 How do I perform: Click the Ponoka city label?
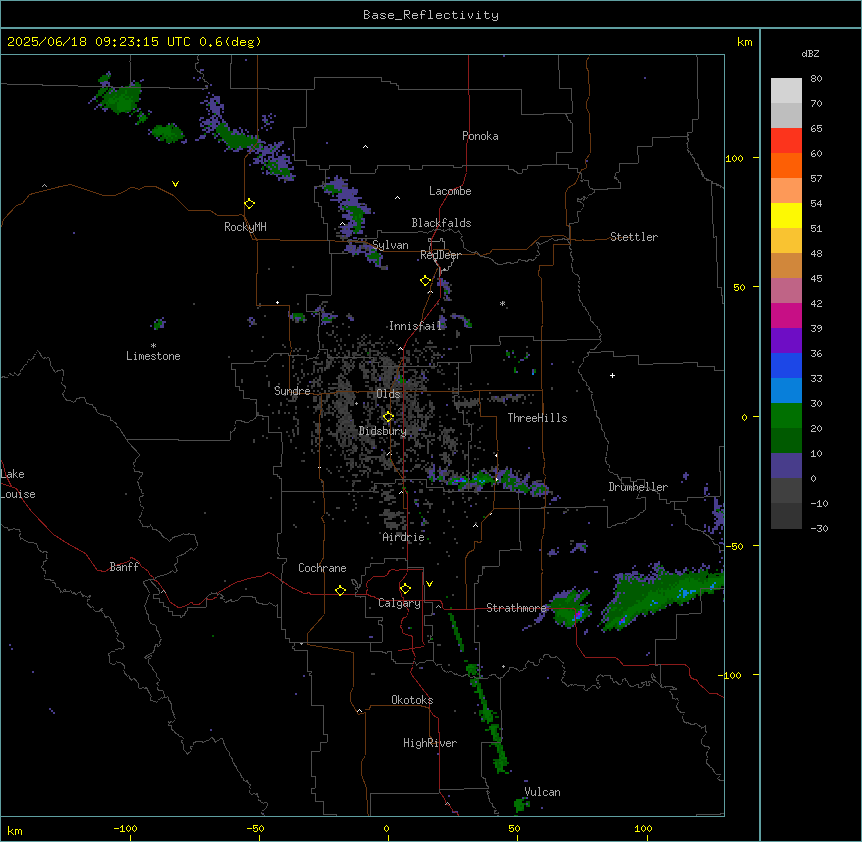(480, 136)
